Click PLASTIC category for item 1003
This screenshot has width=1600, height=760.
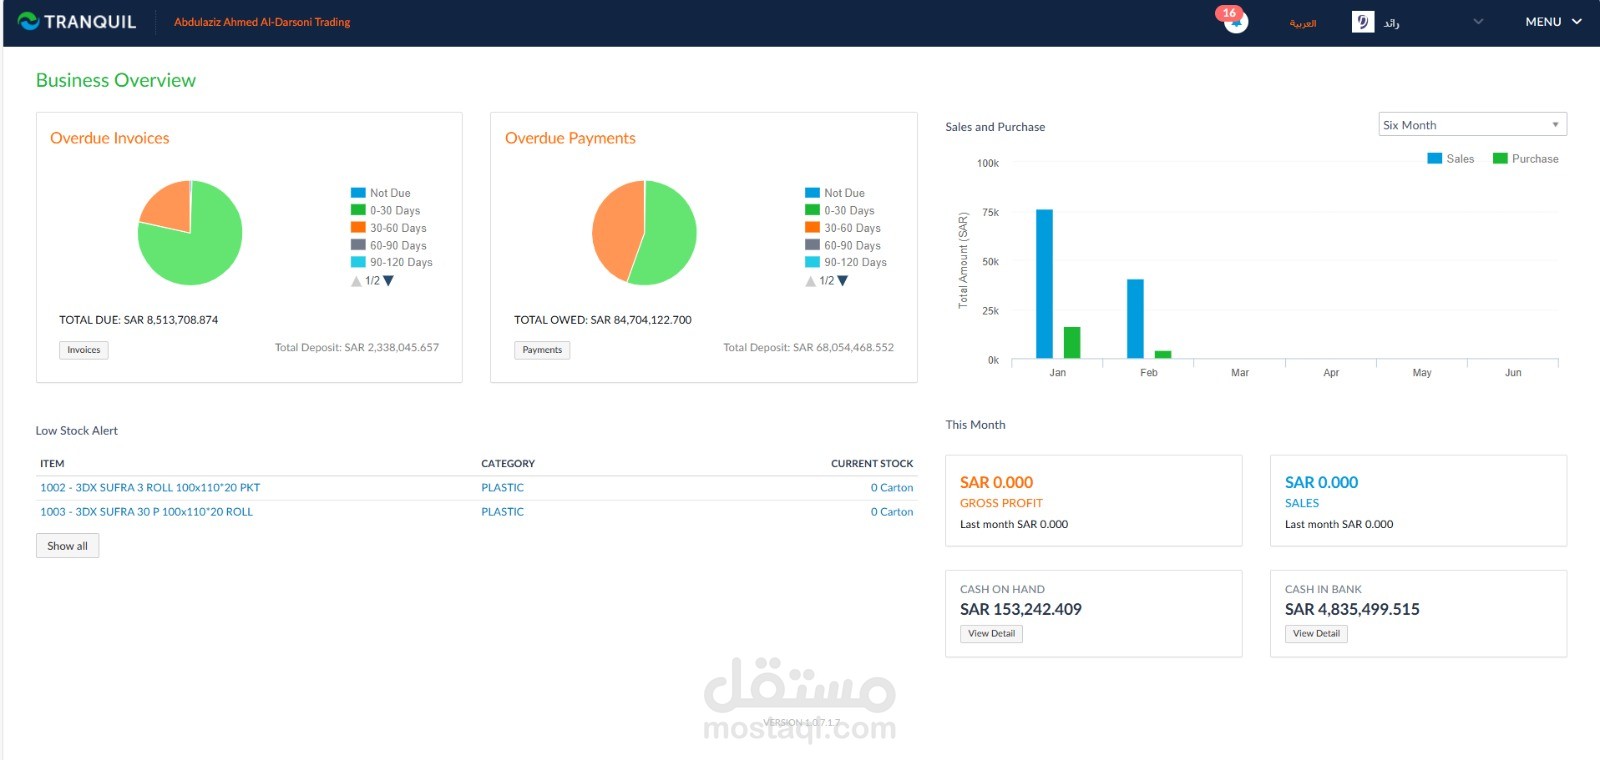tap(502, 512)
